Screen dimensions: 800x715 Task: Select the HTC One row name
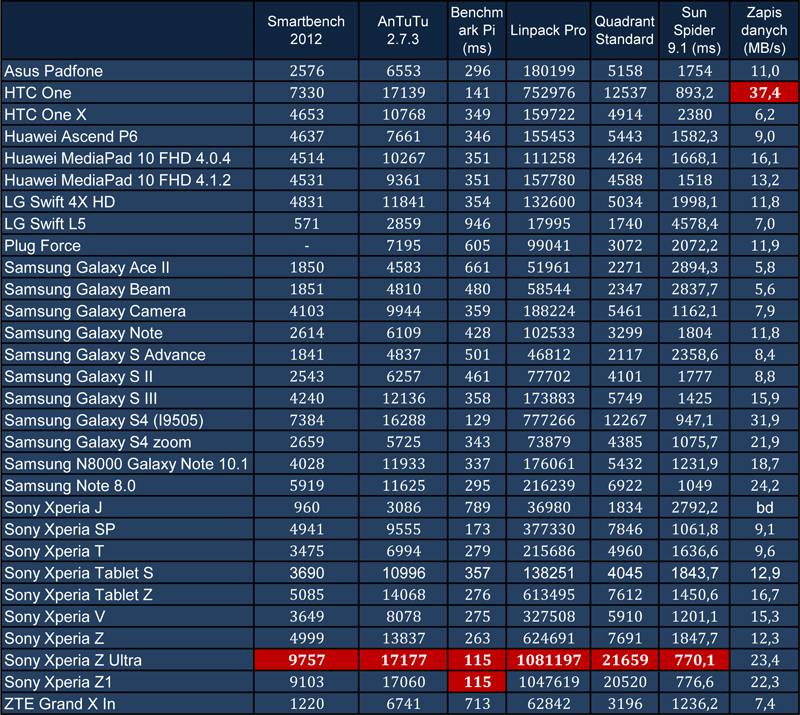point(38,93)
